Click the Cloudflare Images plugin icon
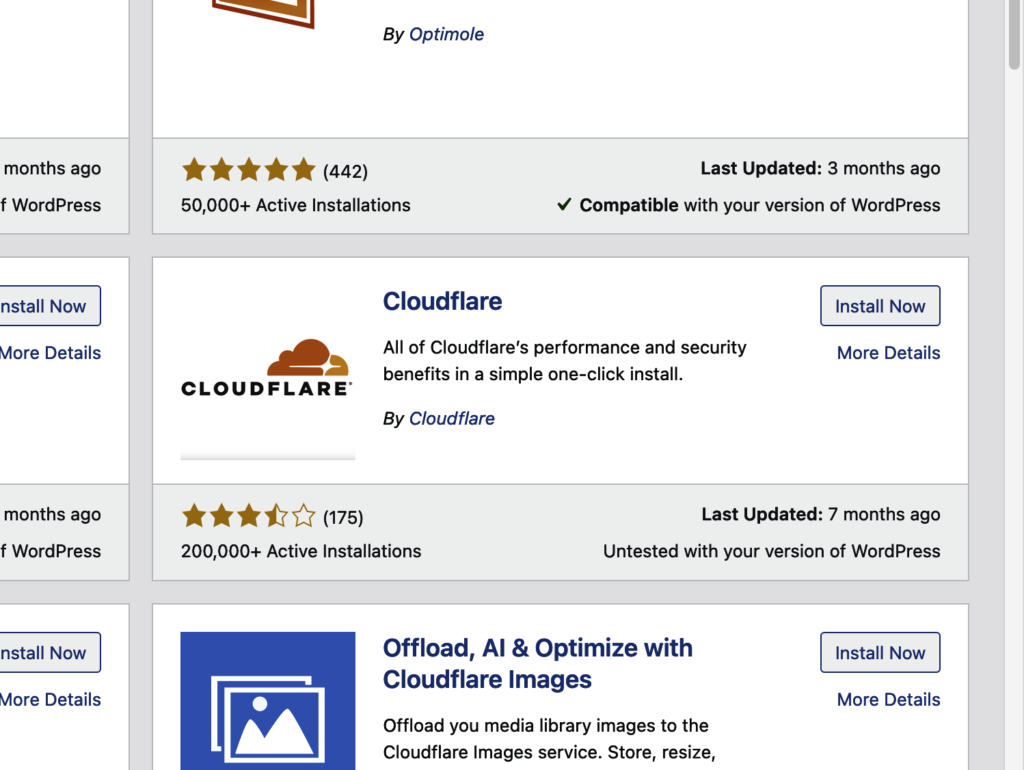 click(x=267, y=700)
